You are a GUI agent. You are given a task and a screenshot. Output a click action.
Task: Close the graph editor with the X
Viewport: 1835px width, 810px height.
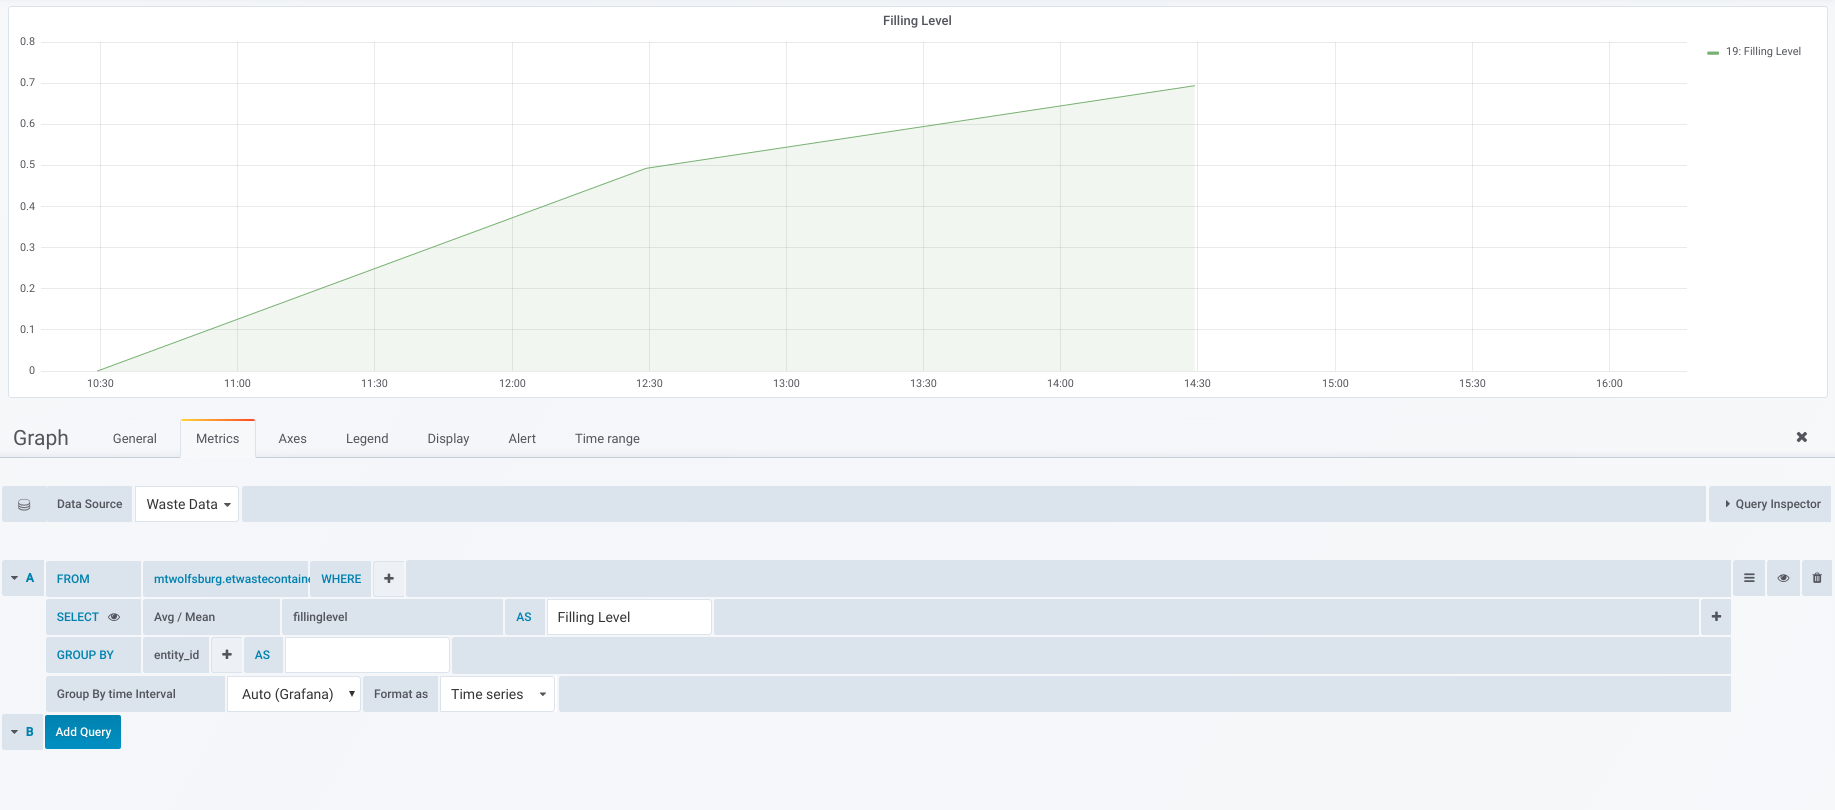tap(1801, 437)
